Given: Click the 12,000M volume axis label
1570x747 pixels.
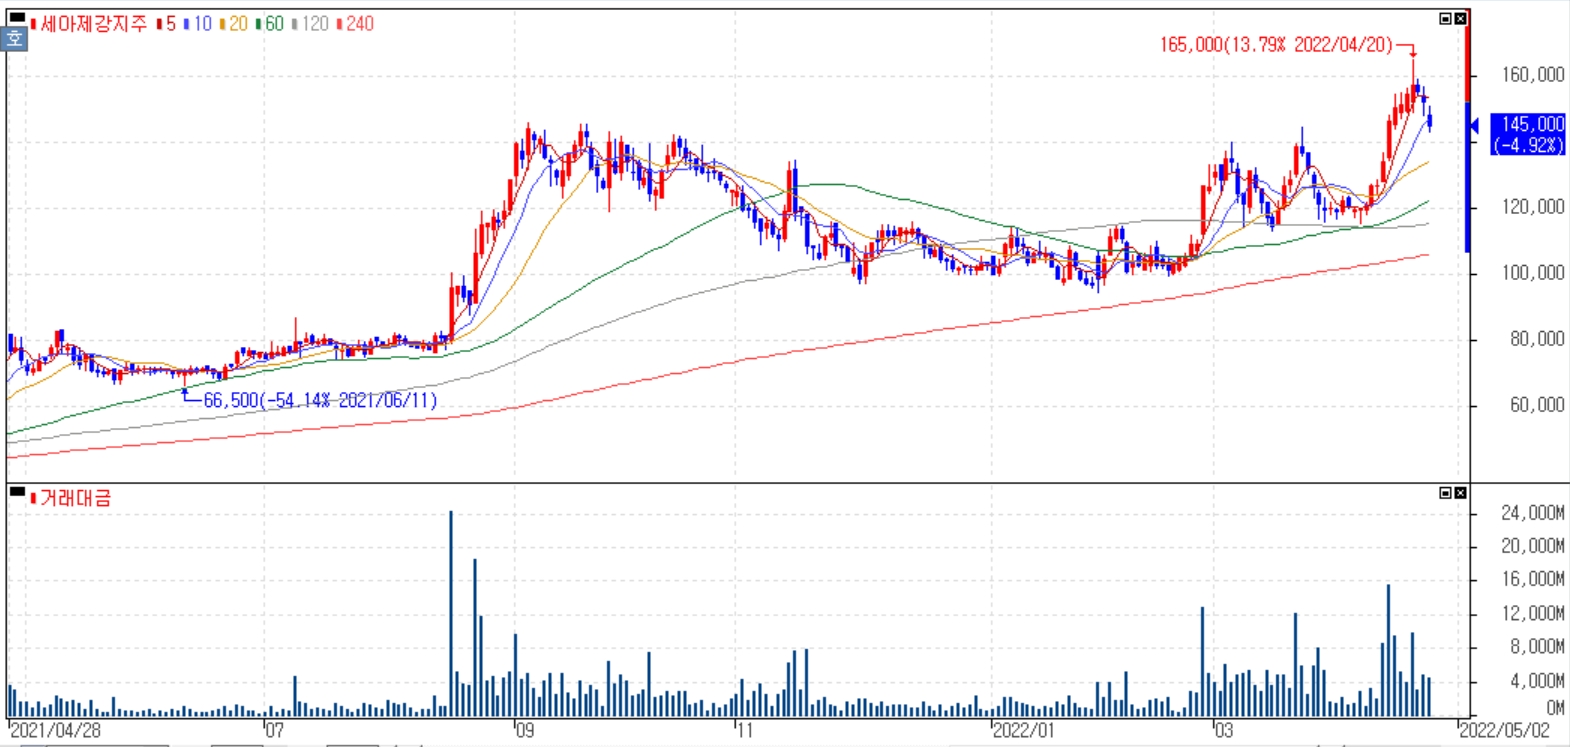Looking at the screenshot, I should pos(1533,613).
